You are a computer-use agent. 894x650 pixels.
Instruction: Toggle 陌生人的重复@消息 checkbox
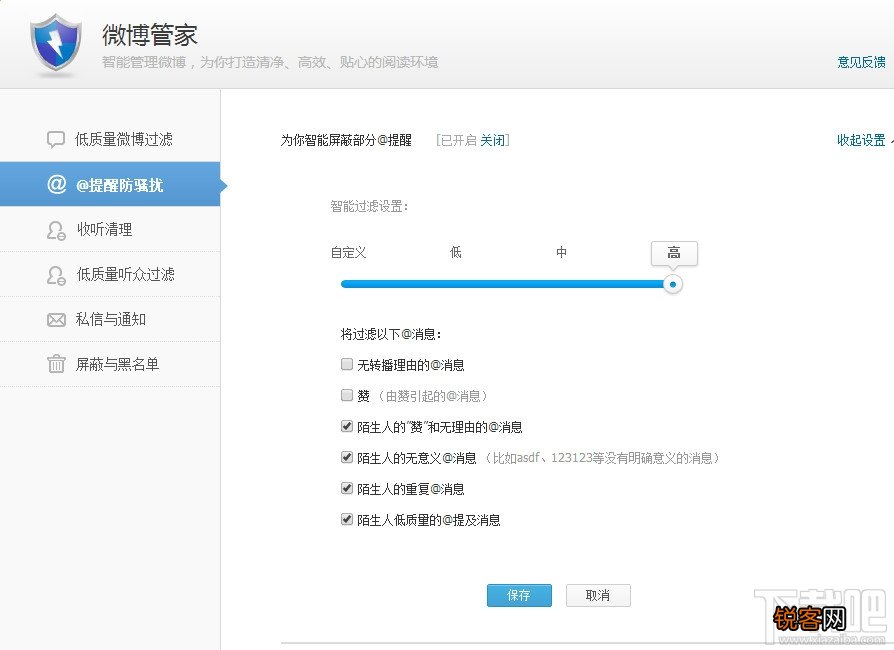pyautogui.click(x=347, y=488)
